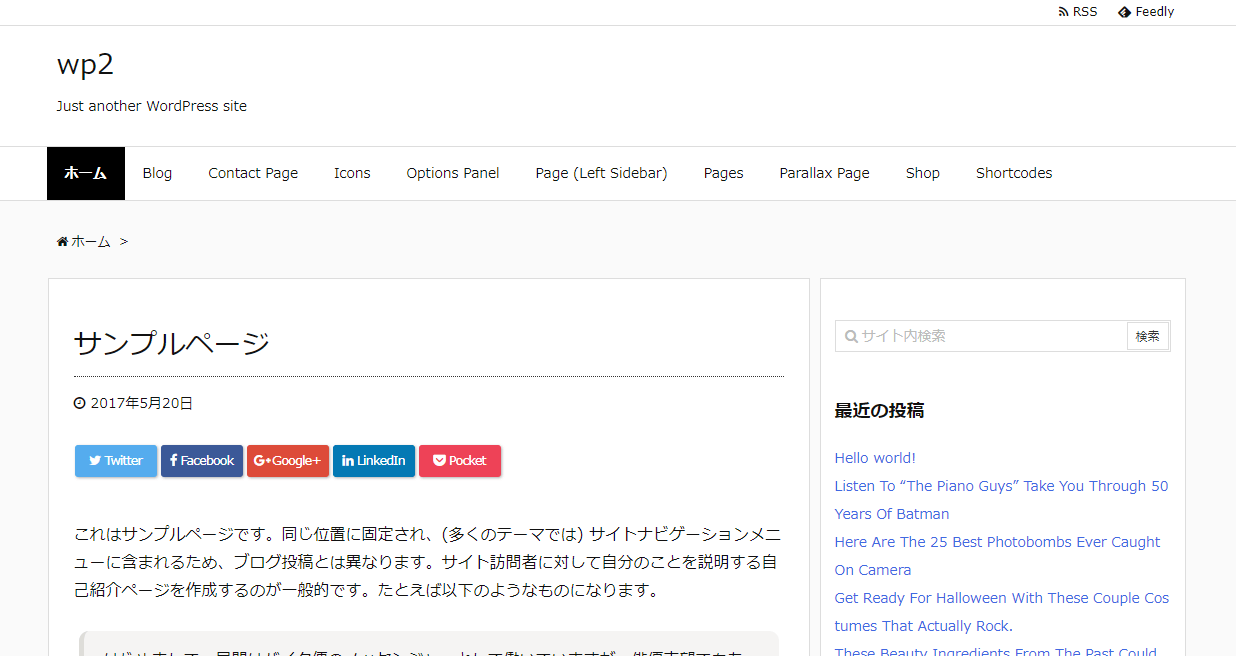Open the 25 Best Photobombs post

click(x=997, y=542)
